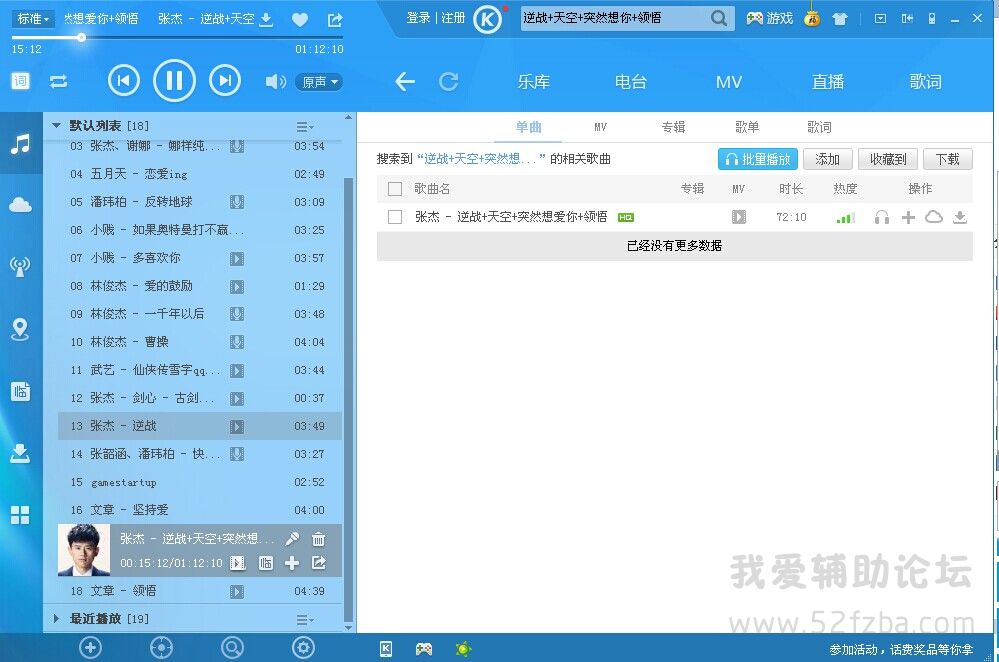The width and height of the screenshot is (999, 662).
Task: Click the album thumbnail of 张杰
Action: coord(84,550)
